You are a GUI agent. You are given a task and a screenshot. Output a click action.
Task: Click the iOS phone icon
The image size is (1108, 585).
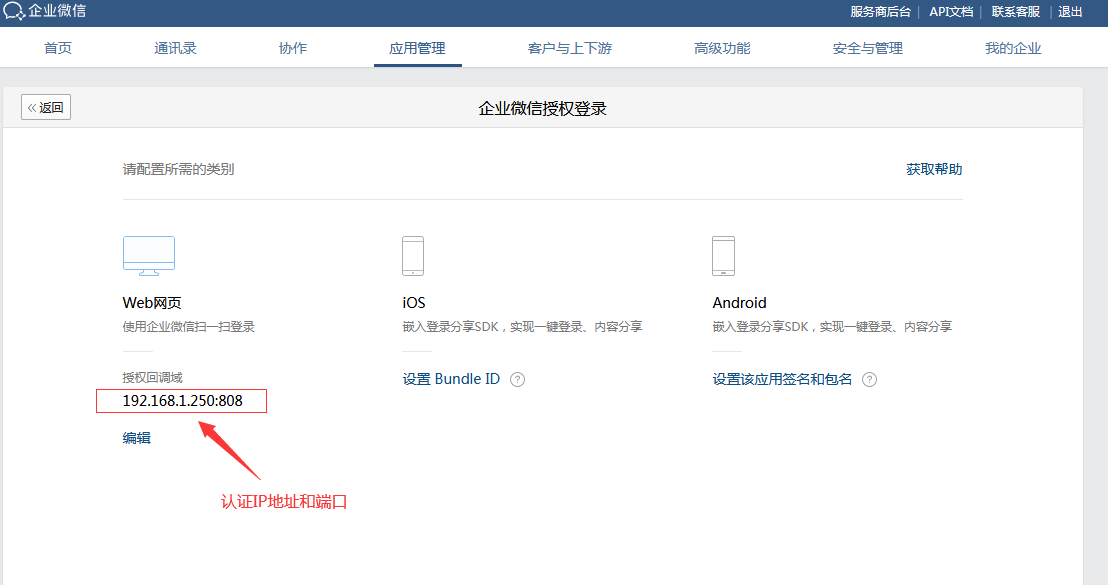(413, 256)
